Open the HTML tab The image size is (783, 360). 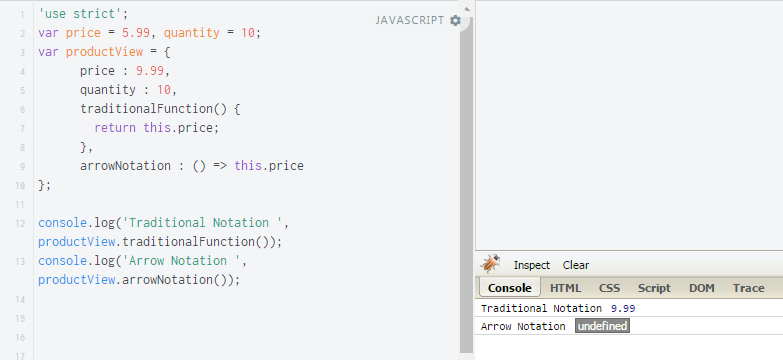pos(565,288)
